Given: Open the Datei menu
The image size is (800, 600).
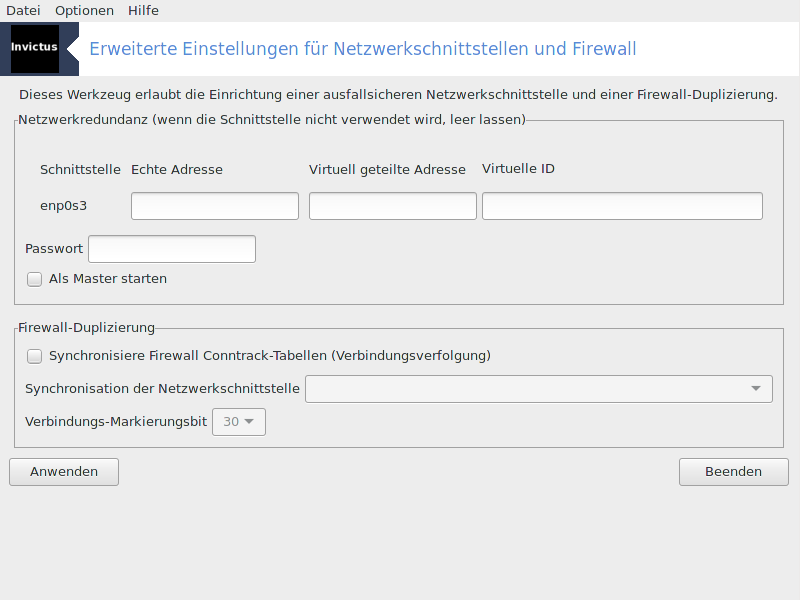Looking at the screenshot, I should pyautogui.click(x=23, y=10).
